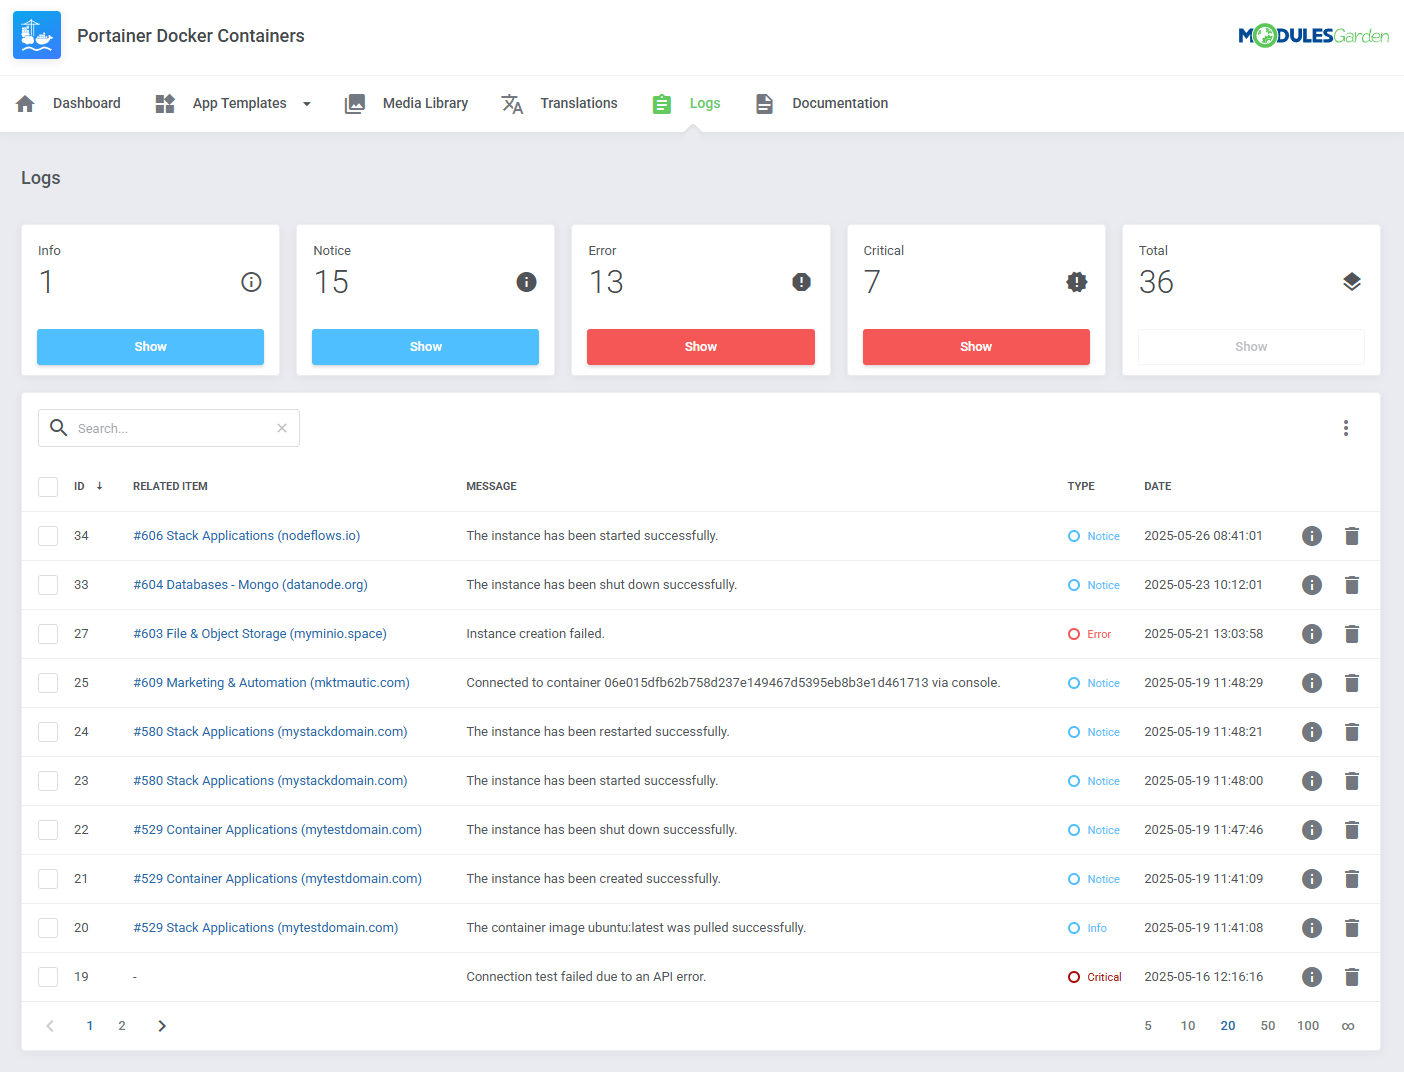Show Notice logs
Image resolution: width=1404 pixels, height=1072 pixels.
pos(425,347)
